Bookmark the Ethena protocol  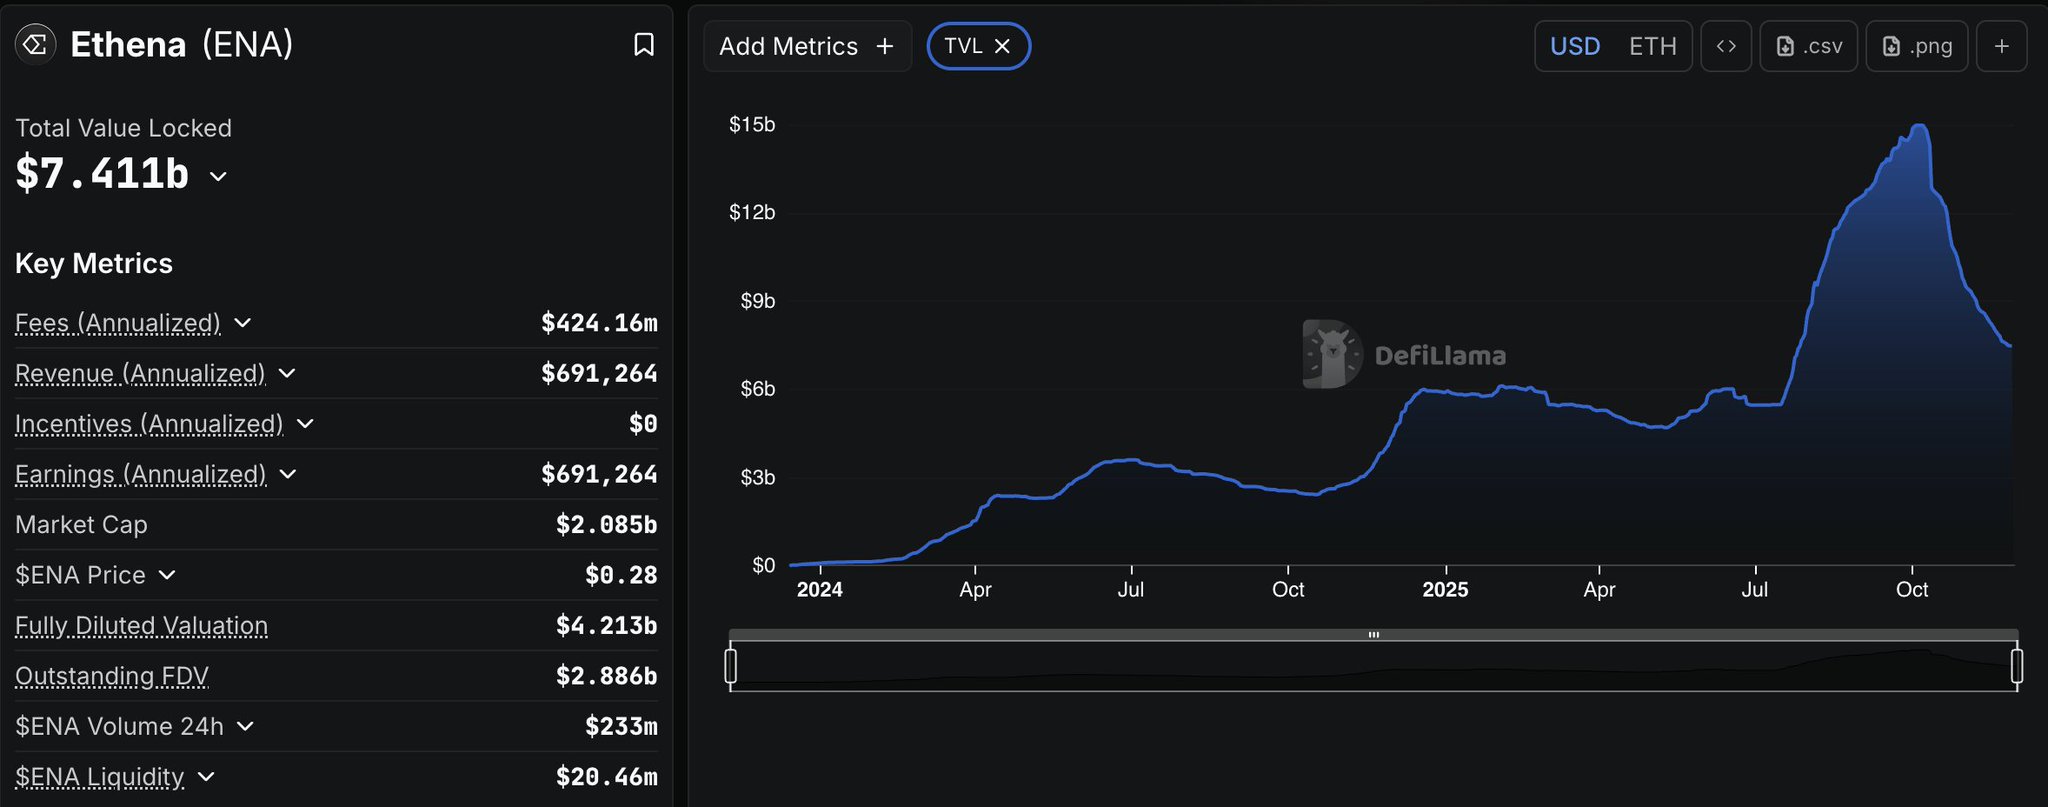point(644,45)
